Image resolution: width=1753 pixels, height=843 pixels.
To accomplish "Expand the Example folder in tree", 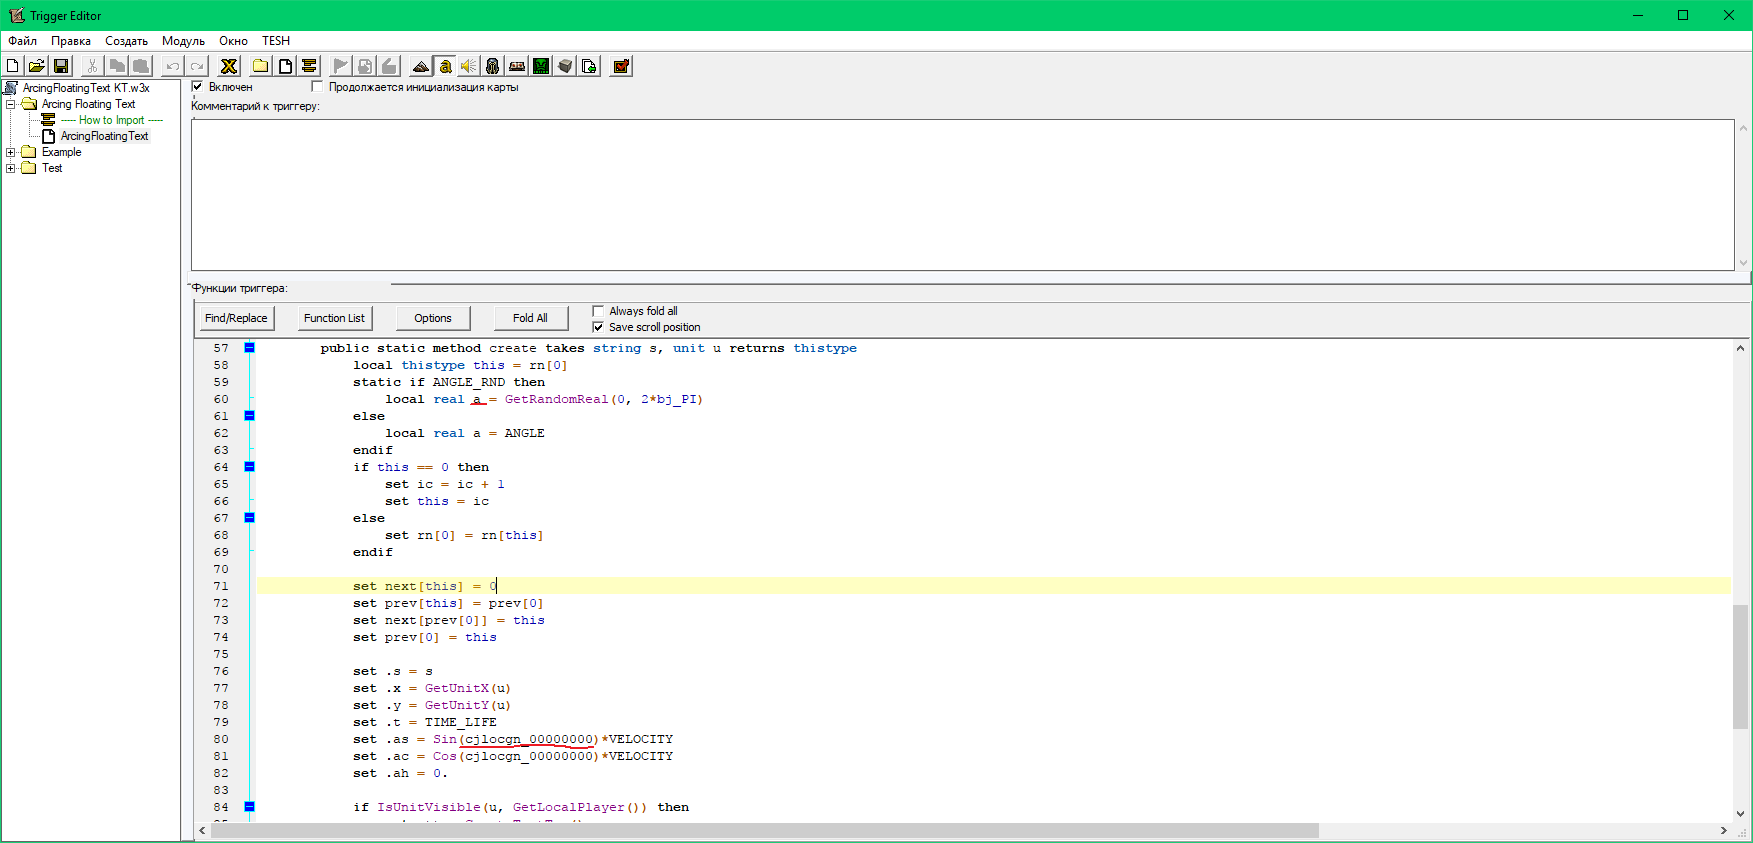I will point(11,152).
